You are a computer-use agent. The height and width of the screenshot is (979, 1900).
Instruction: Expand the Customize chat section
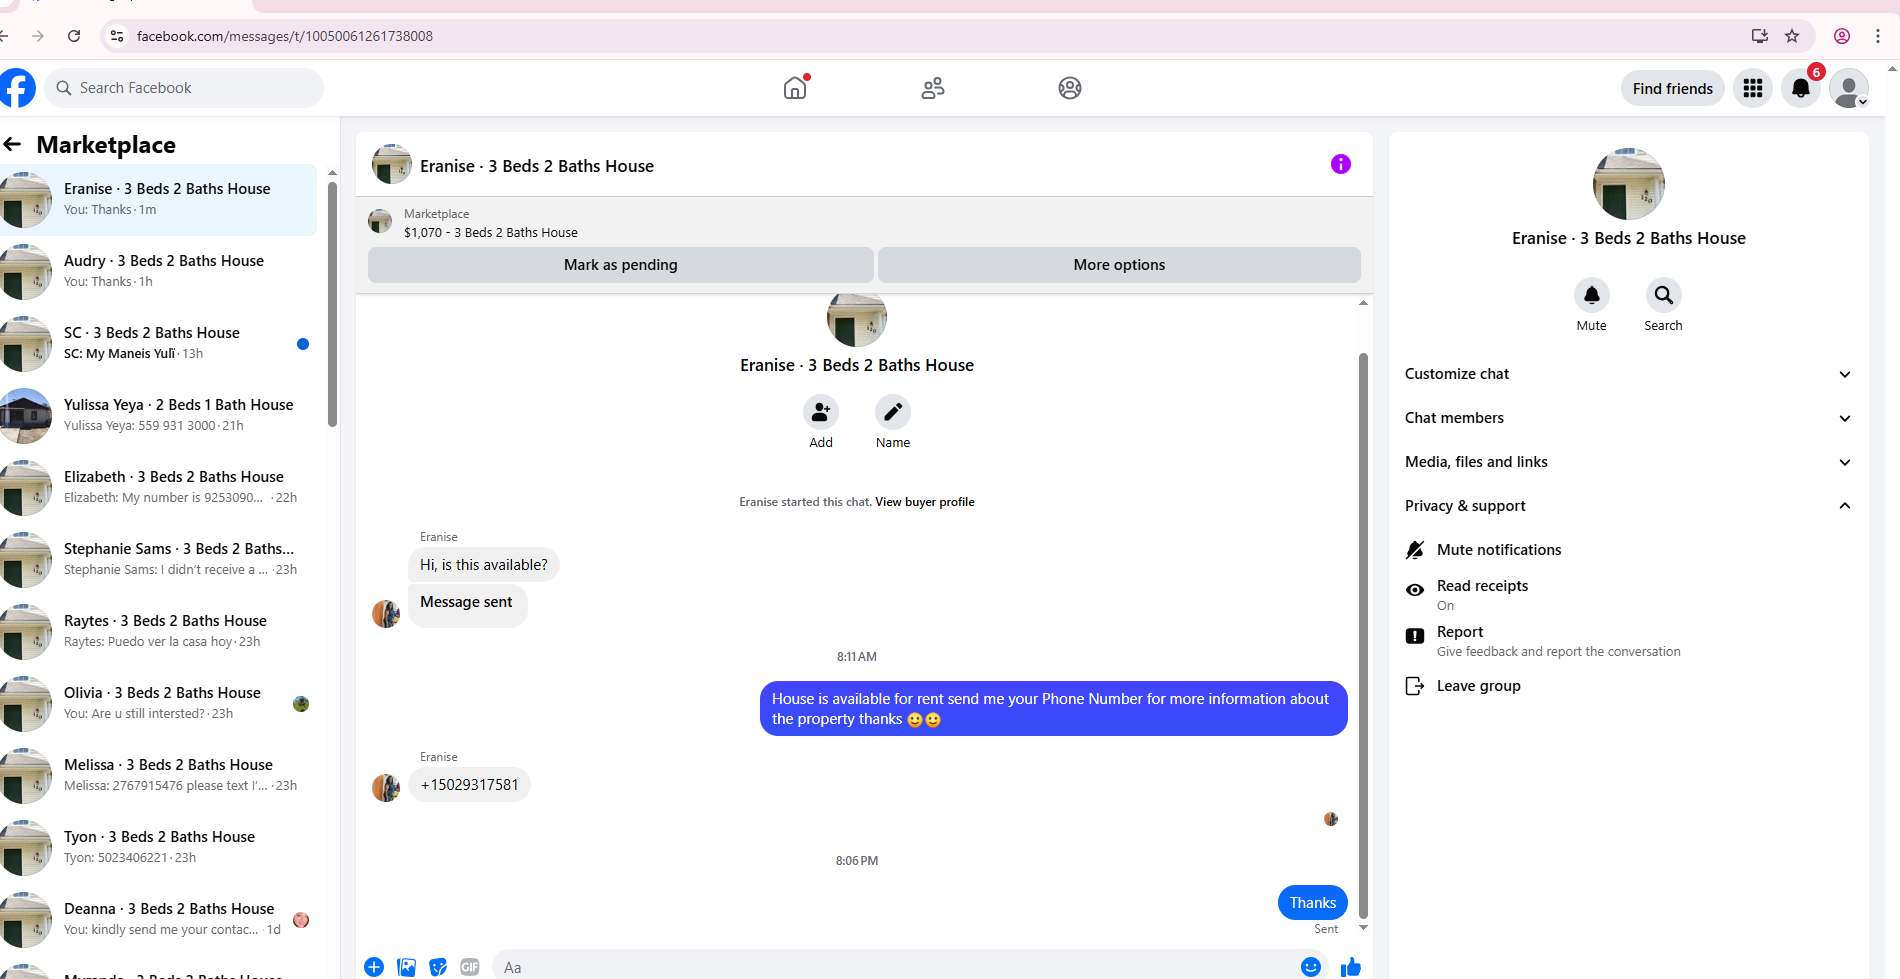1628,374
